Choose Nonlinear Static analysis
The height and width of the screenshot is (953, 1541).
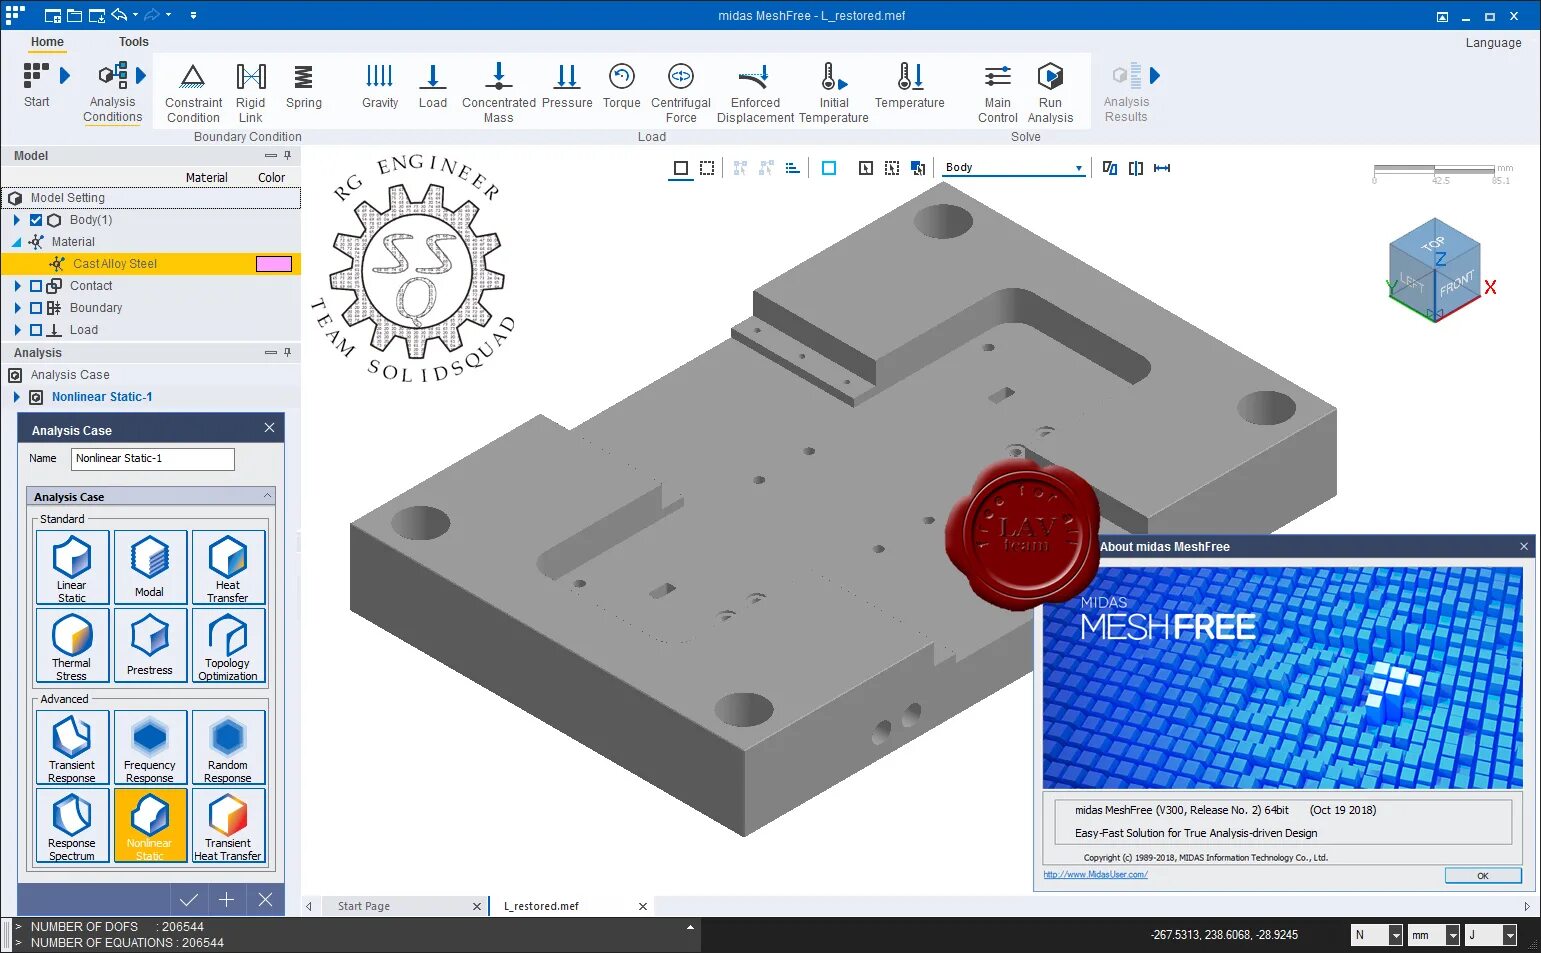(150, 825)
